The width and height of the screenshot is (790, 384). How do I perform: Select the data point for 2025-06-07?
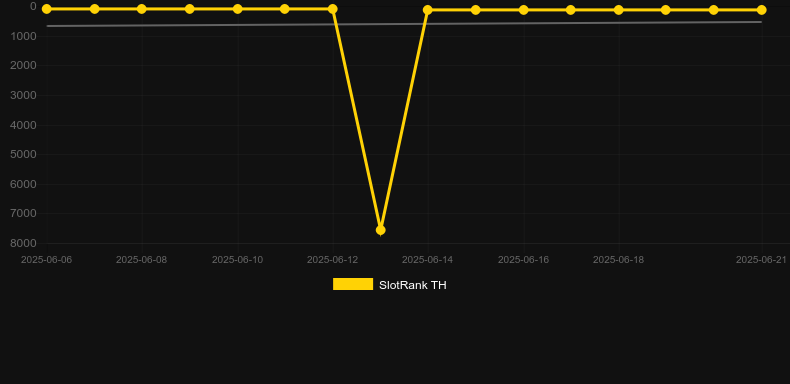(x=94, y=9)
